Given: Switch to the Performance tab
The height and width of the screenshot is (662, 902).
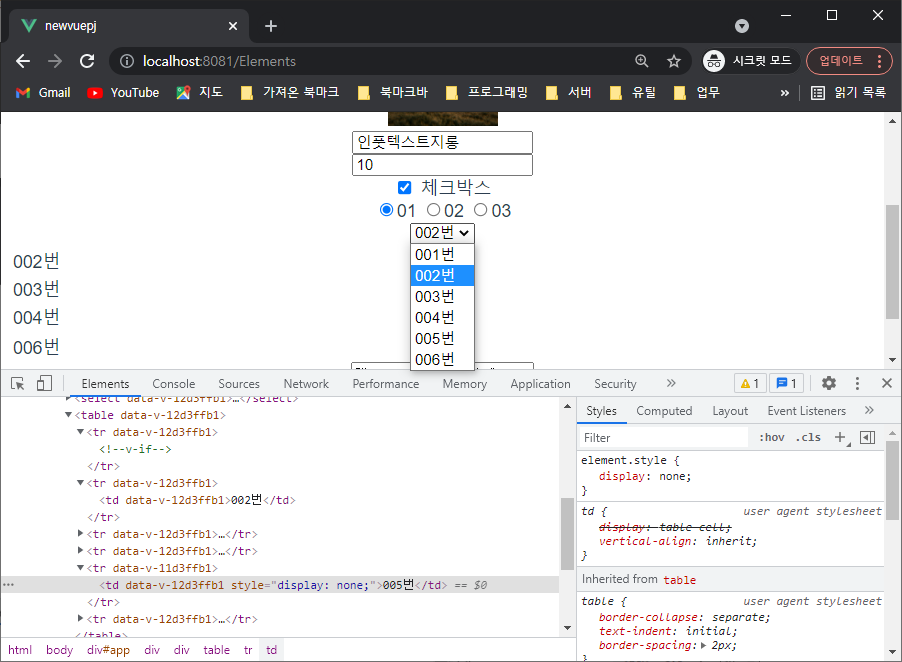Looking at the screenshot, I should 386,384.
